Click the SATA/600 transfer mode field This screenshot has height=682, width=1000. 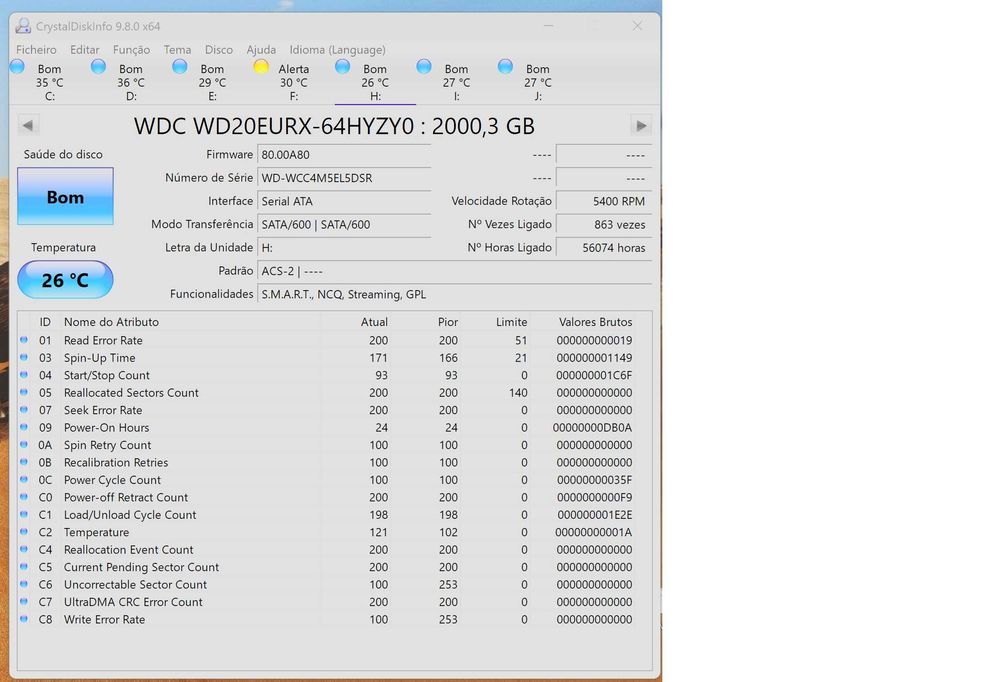344,225
